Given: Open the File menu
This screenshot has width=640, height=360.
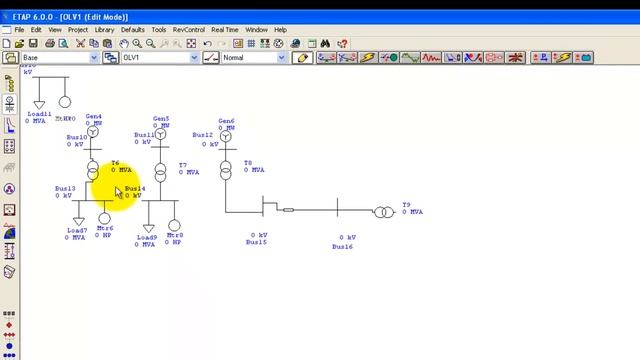Looking at the screenshot, I should 19,30.
